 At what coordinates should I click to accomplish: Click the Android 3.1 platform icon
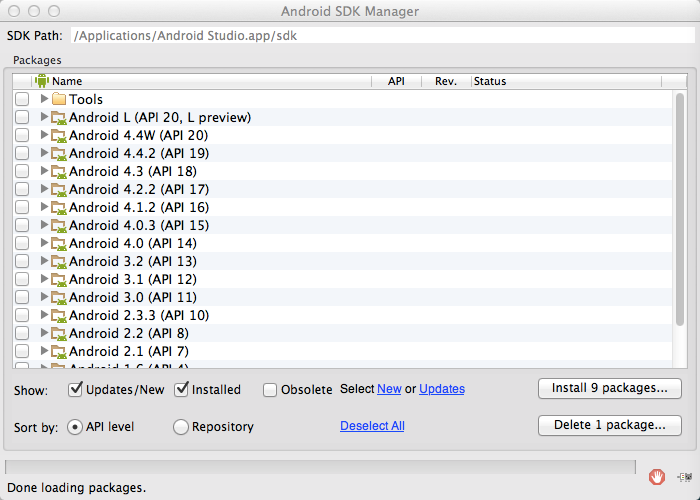pyautogui.click(x=59, y=279)
